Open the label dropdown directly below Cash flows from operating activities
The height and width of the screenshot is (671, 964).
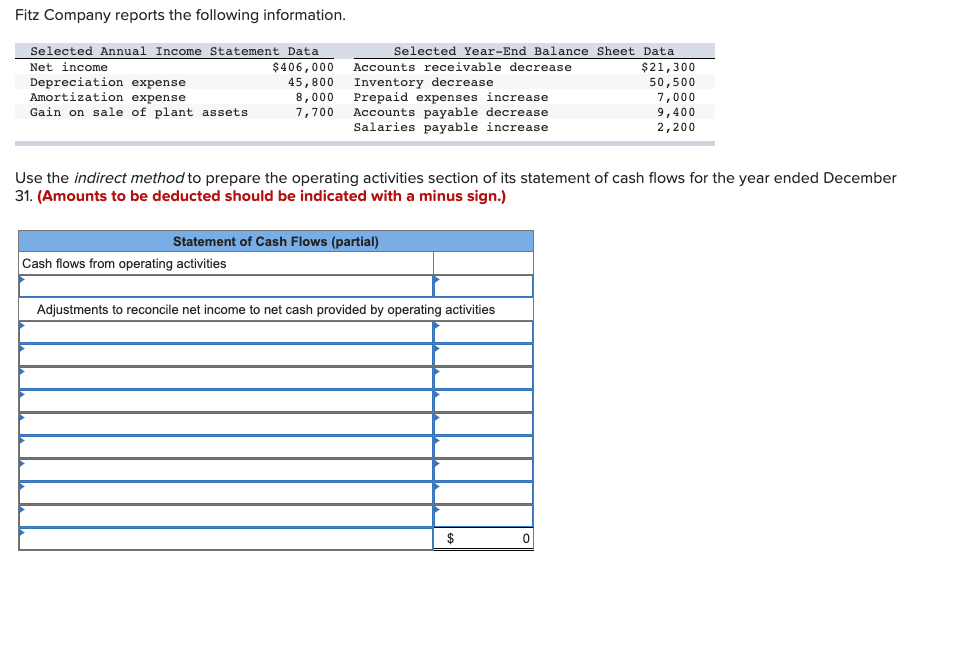[x=226, y=286]
